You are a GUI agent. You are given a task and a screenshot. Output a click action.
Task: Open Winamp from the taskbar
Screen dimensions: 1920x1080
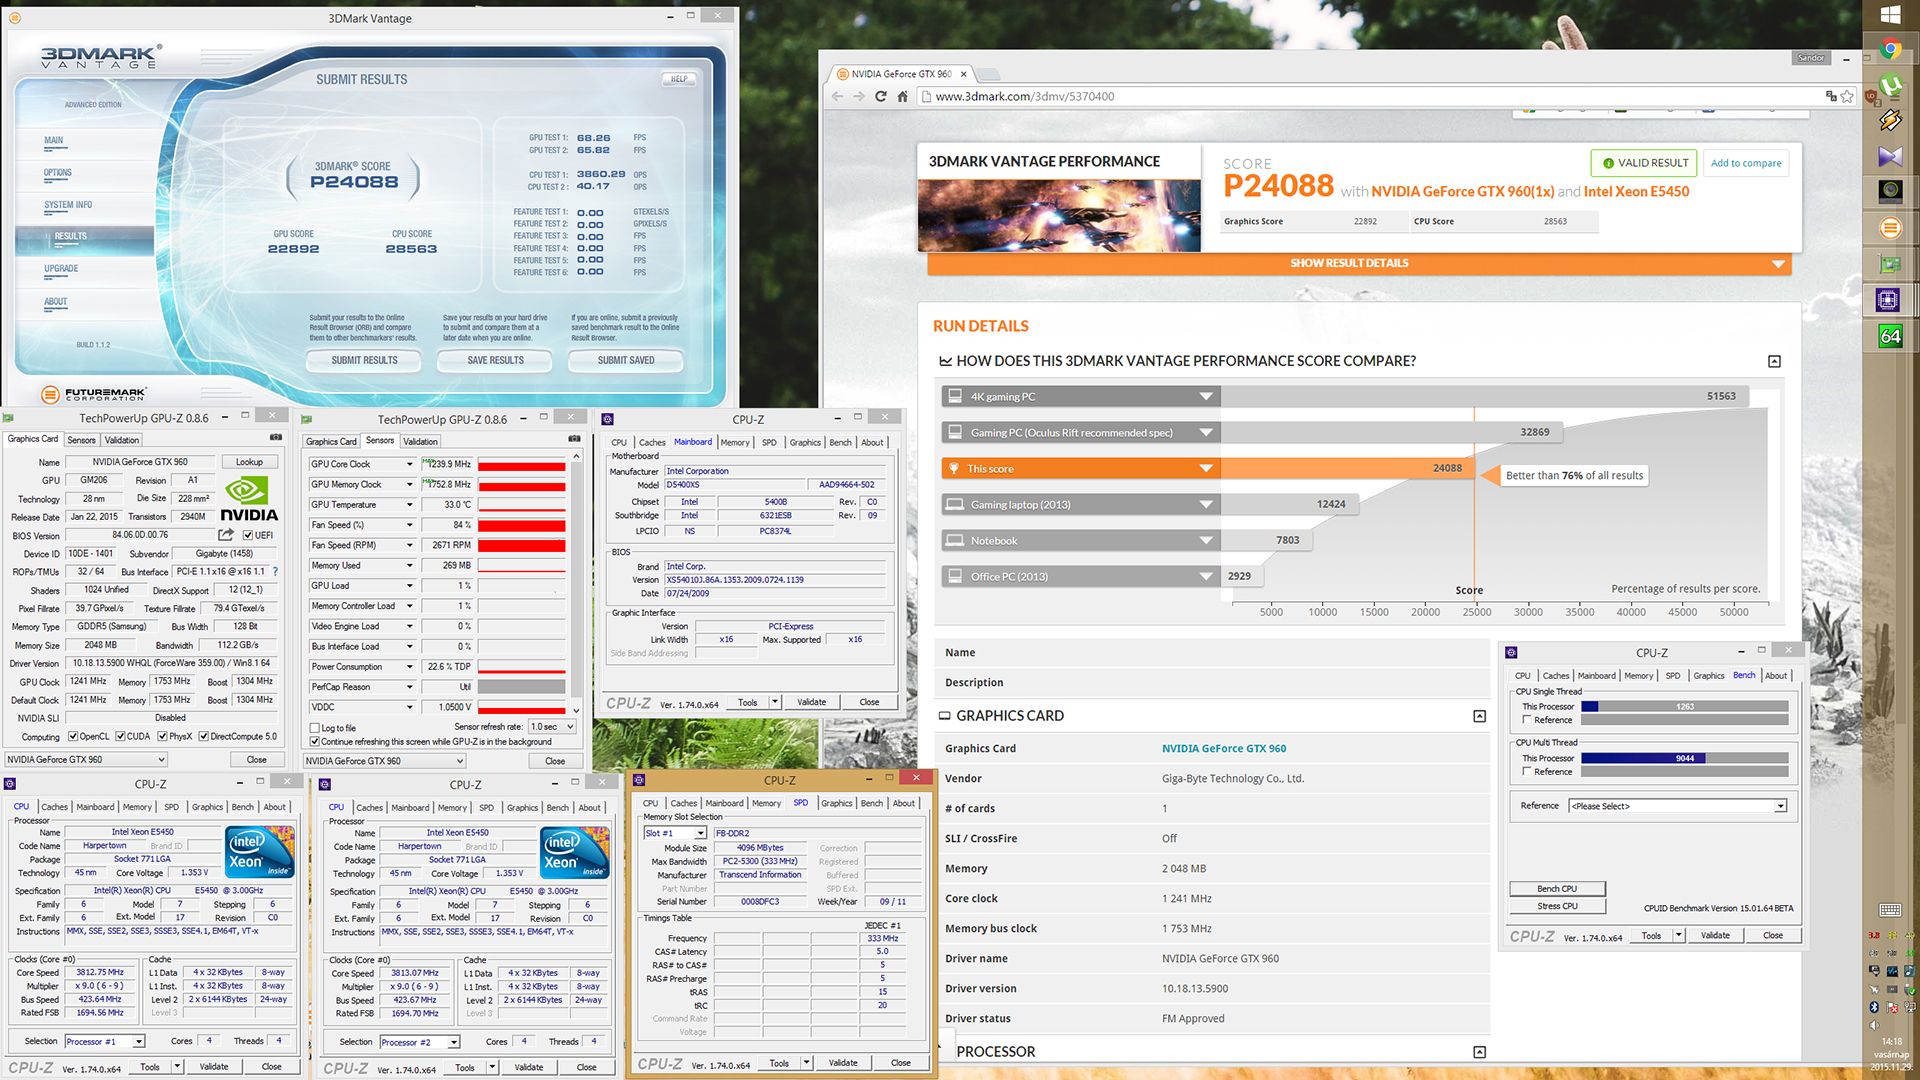click(x=1890, y=120)
